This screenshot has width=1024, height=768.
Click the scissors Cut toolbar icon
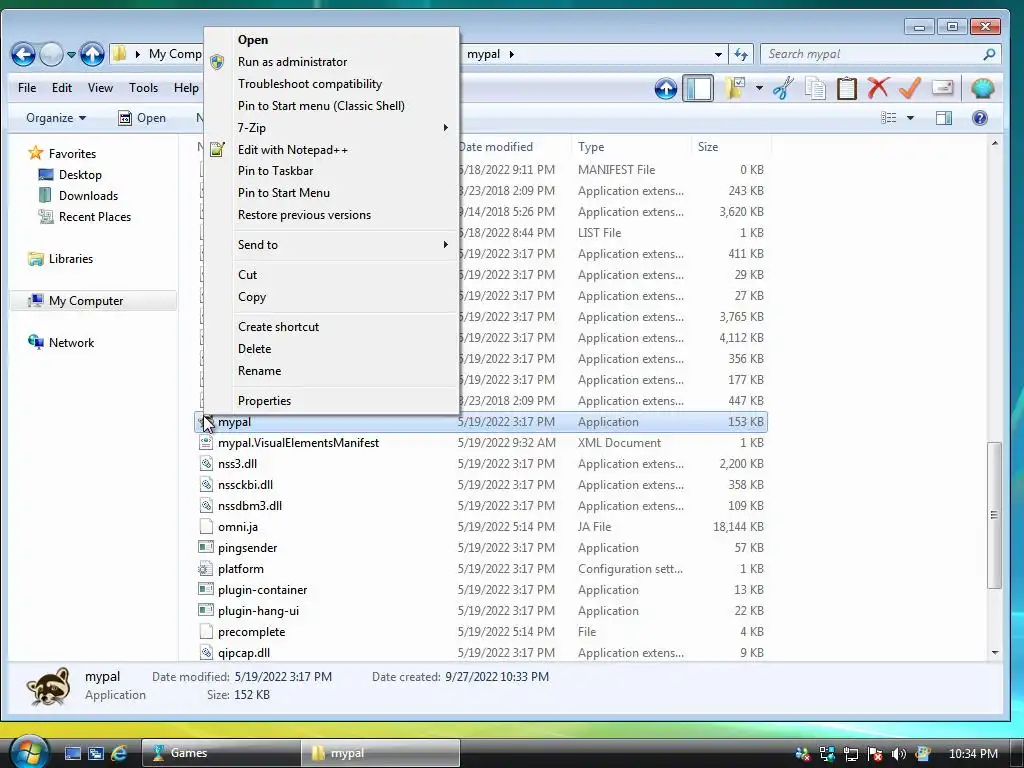[783, 88]
